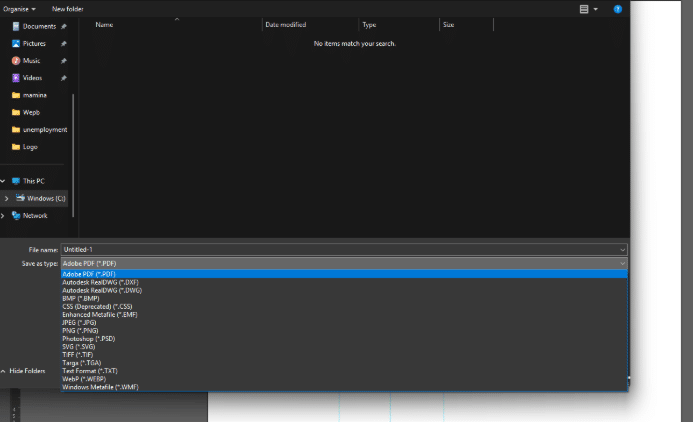Click the New folder button
The width and height of the screenshot is (693, 422).
point(67,9)
